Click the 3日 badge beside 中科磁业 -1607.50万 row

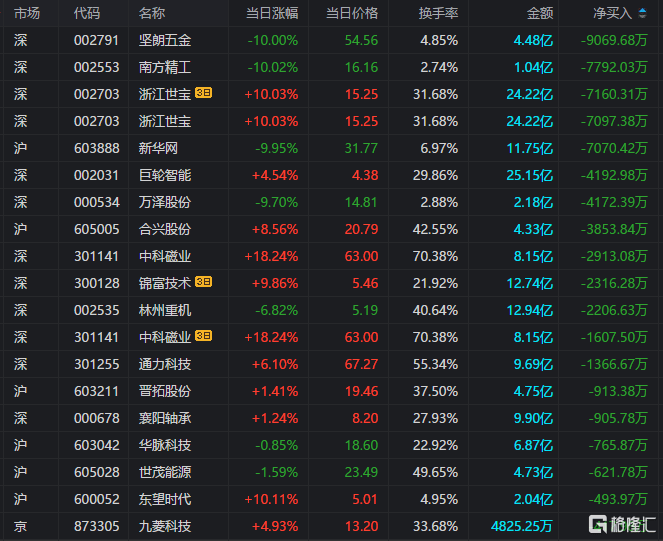coord(203,336)
